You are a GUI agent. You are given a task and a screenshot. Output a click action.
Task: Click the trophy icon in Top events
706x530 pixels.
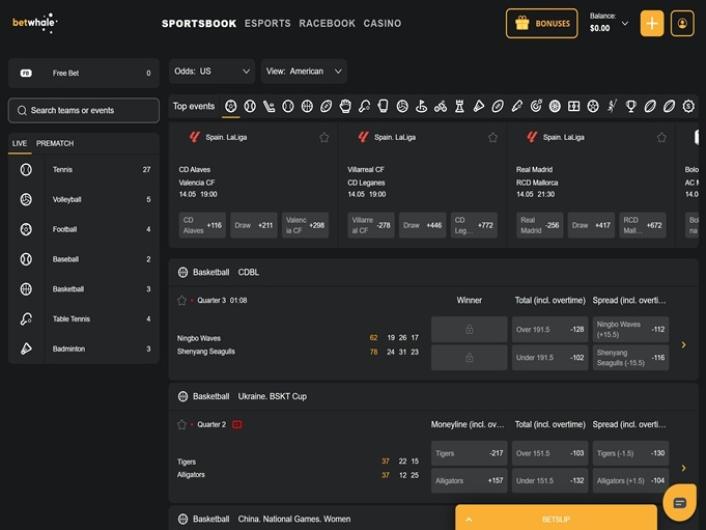coord(631,106)
